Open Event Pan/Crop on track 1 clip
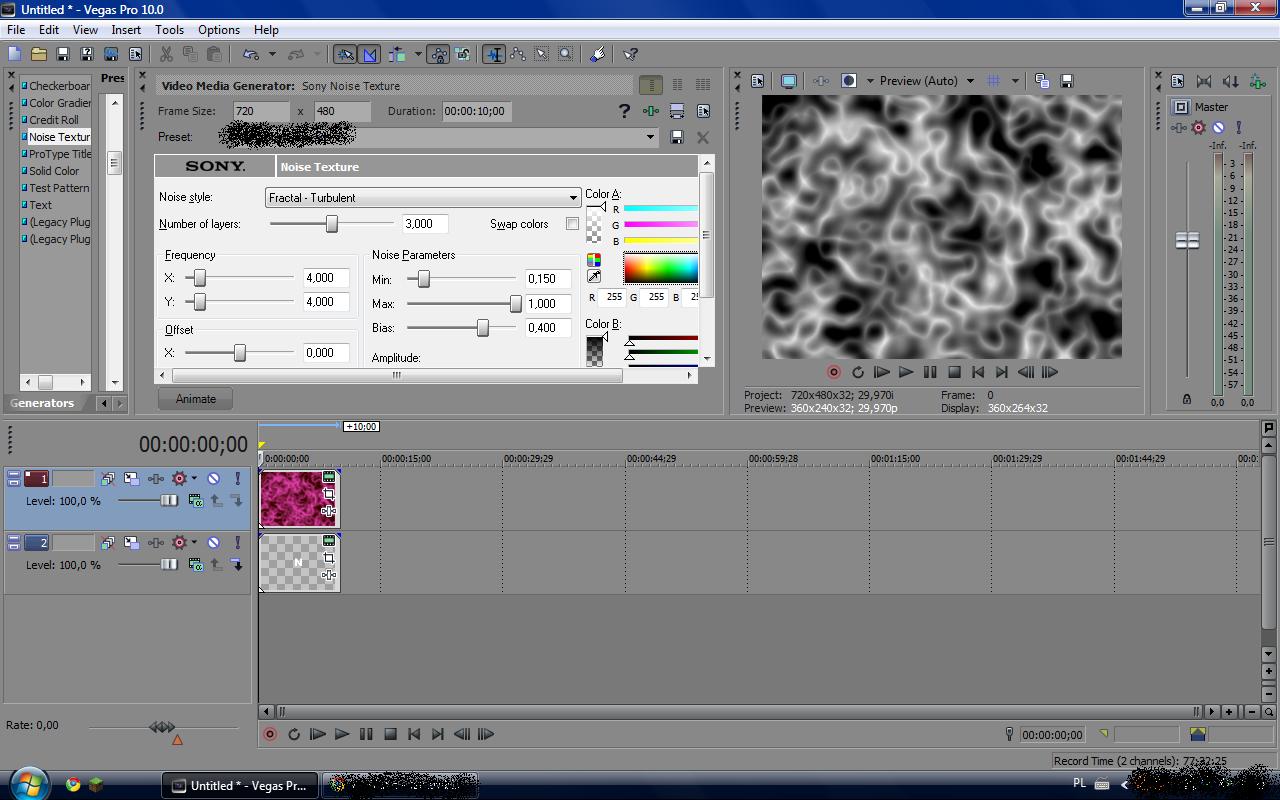This screenshot has height=800, width=1280. [x=328, y=494]
